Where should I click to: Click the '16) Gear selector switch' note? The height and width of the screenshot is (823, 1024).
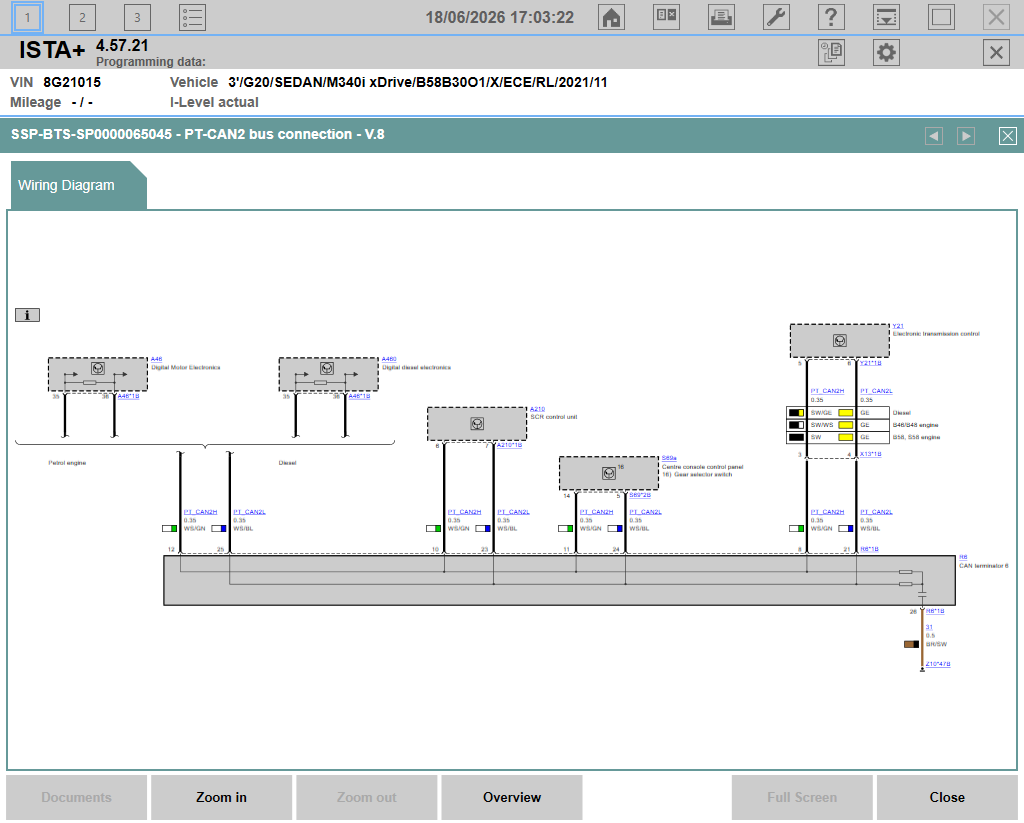(697, 475)
